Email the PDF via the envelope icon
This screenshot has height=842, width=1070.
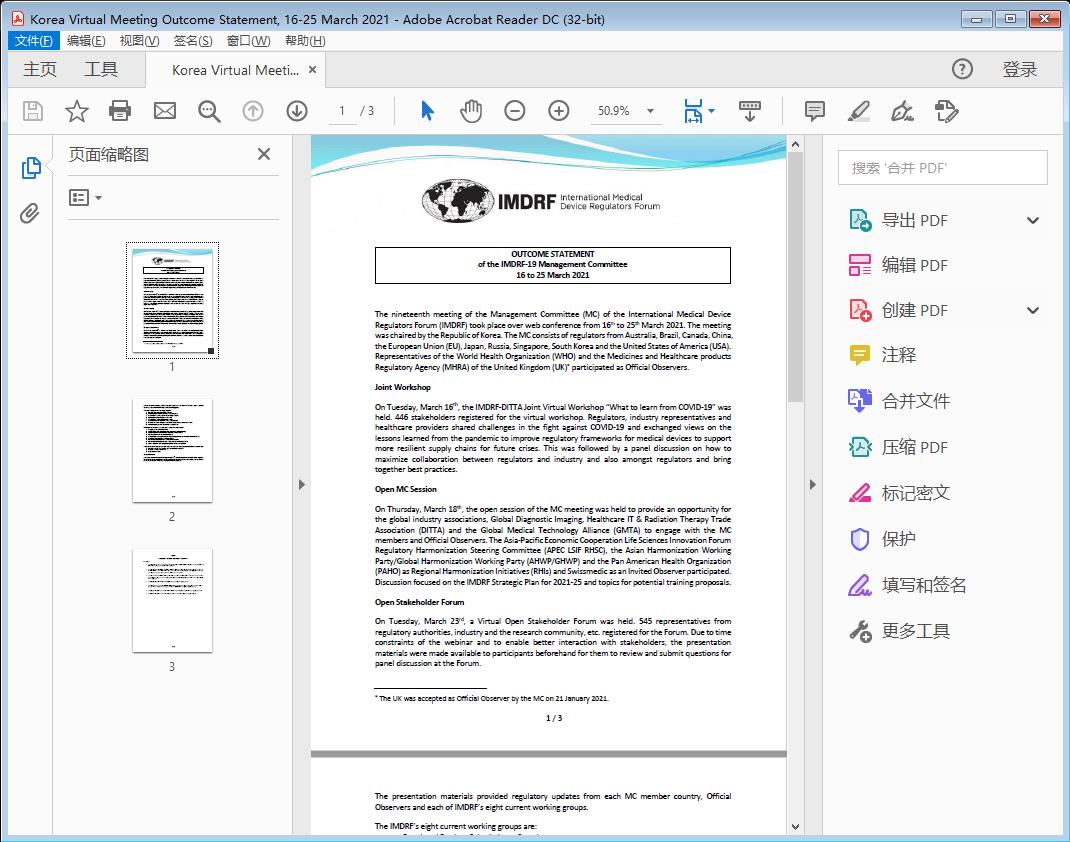(x=164, y=111)
